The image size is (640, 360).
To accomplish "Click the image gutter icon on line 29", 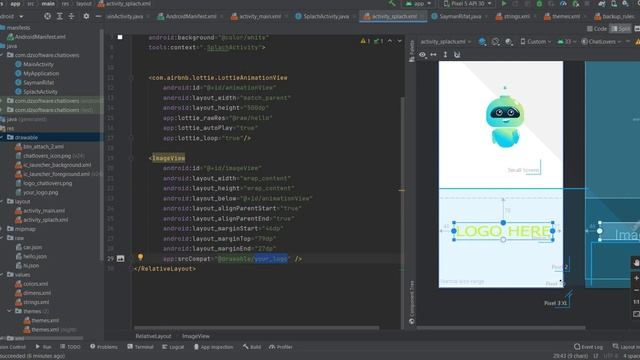I will pos(120,258).
